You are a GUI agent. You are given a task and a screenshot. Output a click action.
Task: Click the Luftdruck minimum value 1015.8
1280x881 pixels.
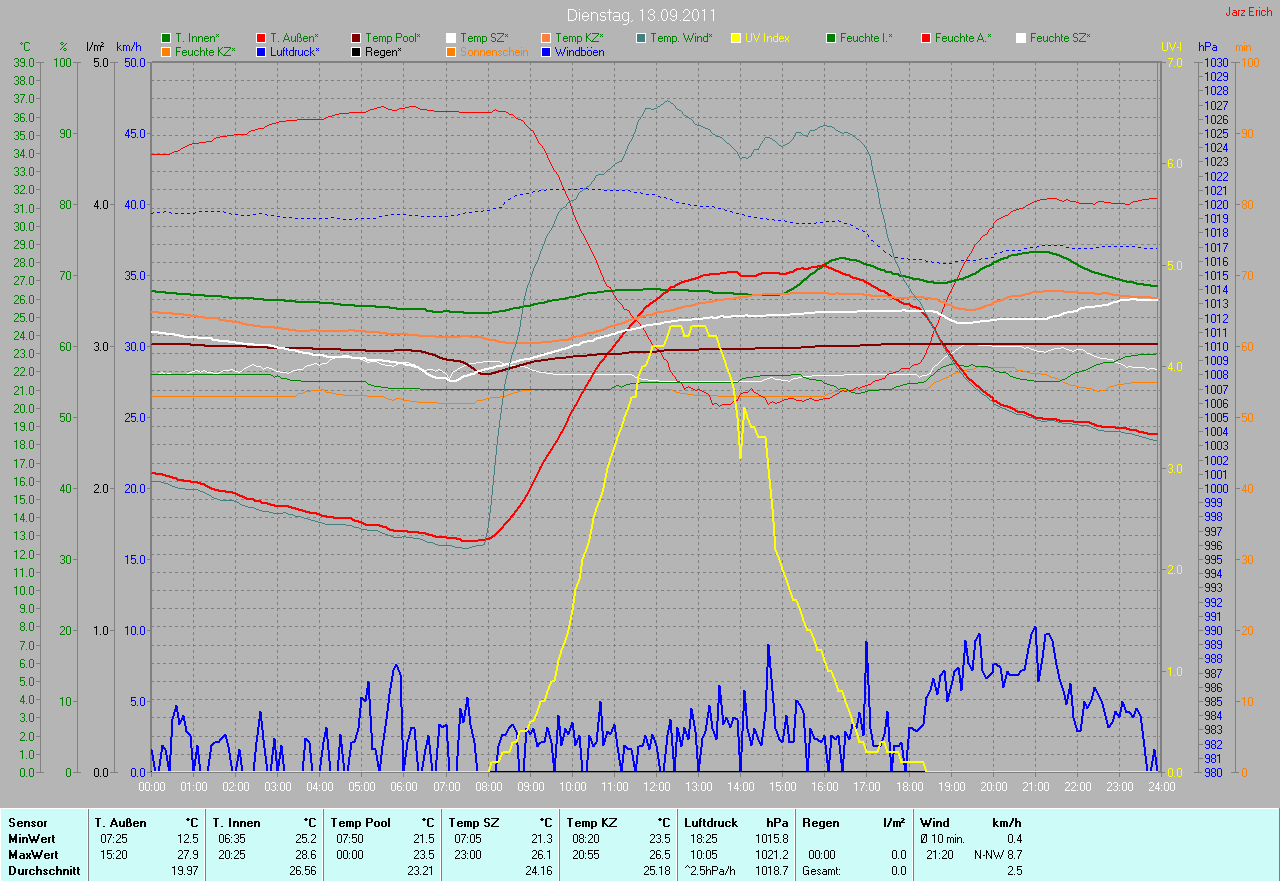(771, 838)
